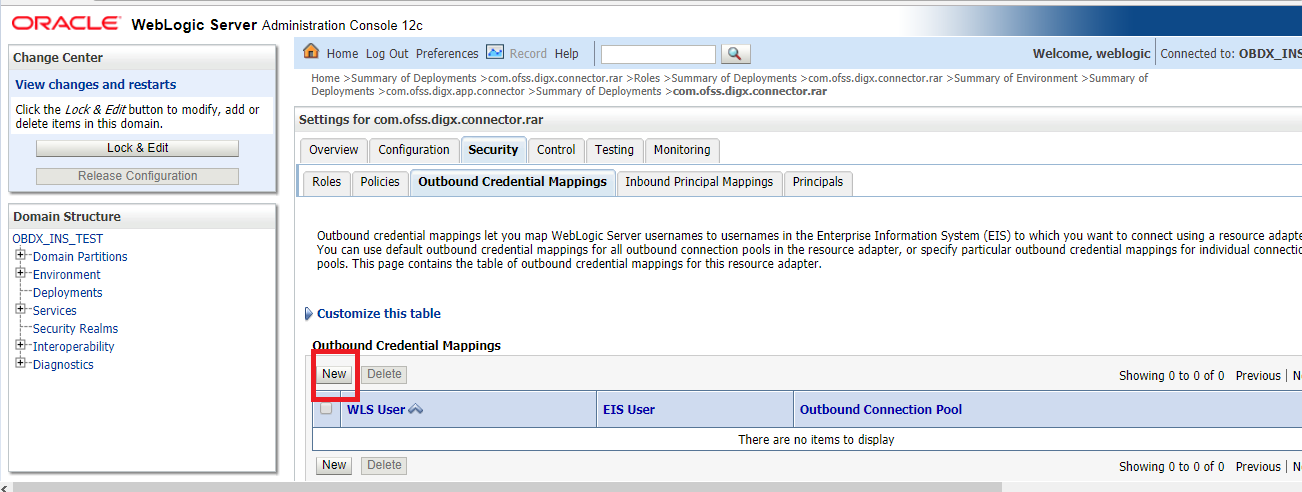
Task: Click the Record icon in toolbar
Action: 495,52
